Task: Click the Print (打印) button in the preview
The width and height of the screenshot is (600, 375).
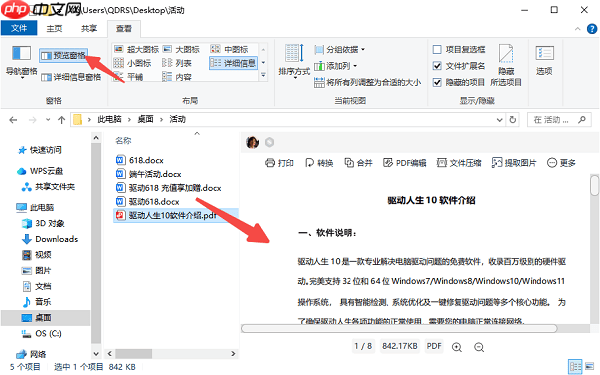Action: (x=279, y=163)
